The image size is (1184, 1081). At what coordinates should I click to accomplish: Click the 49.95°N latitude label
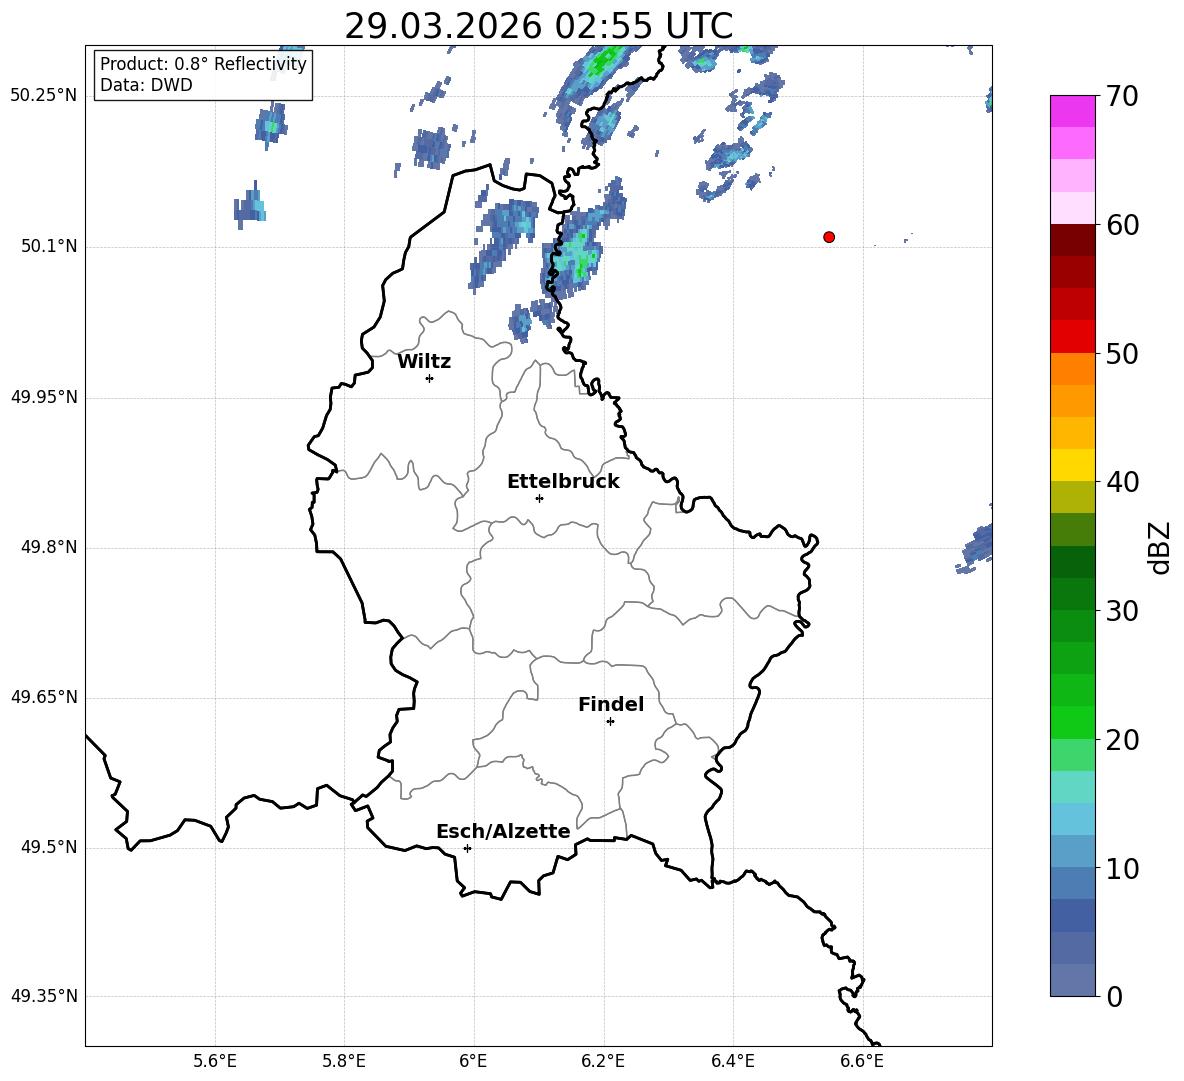click(44, 397)
